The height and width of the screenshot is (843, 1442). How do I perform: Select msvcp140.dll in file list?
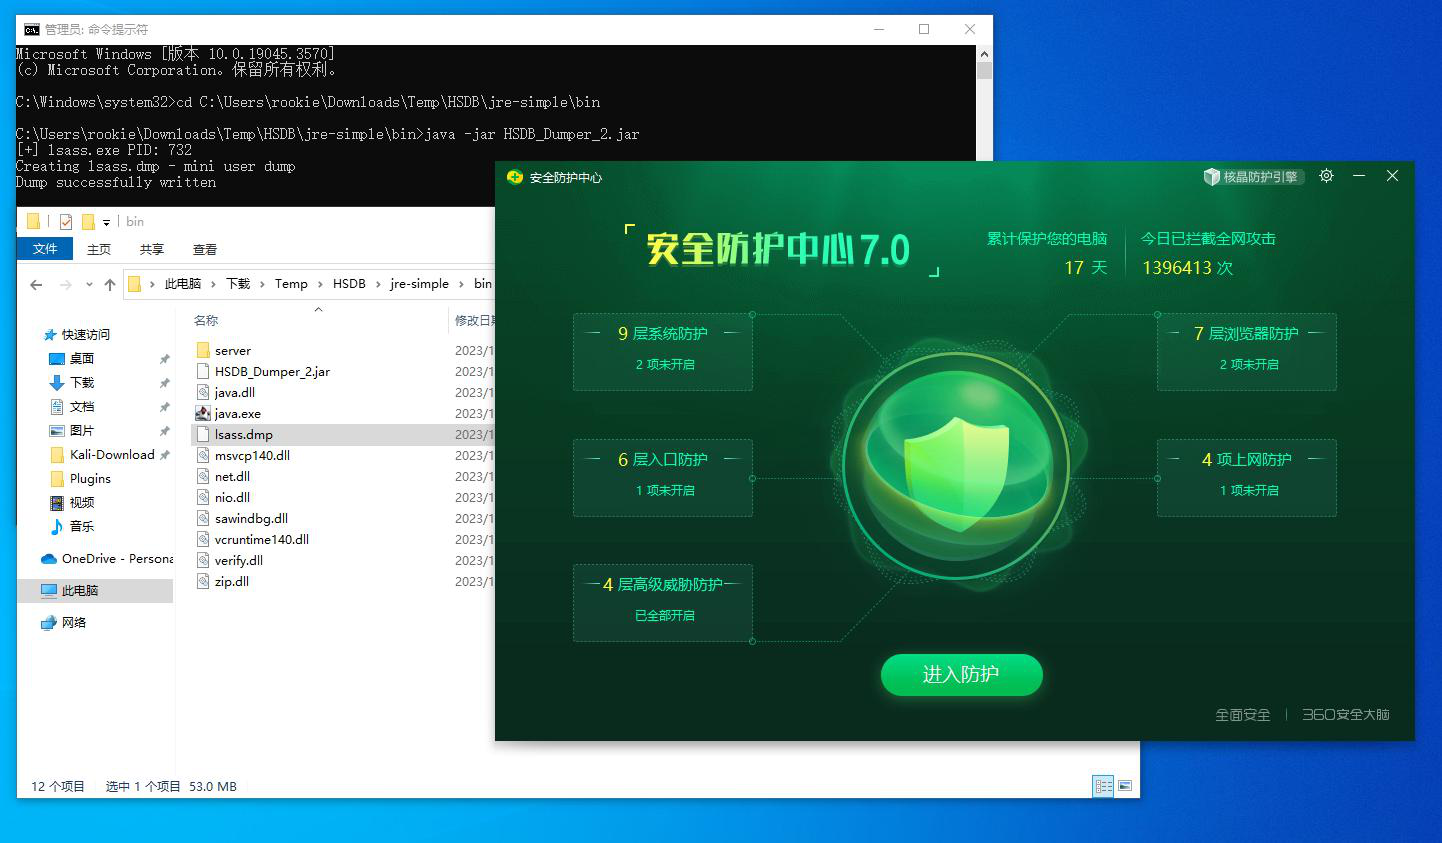point(252,455)
